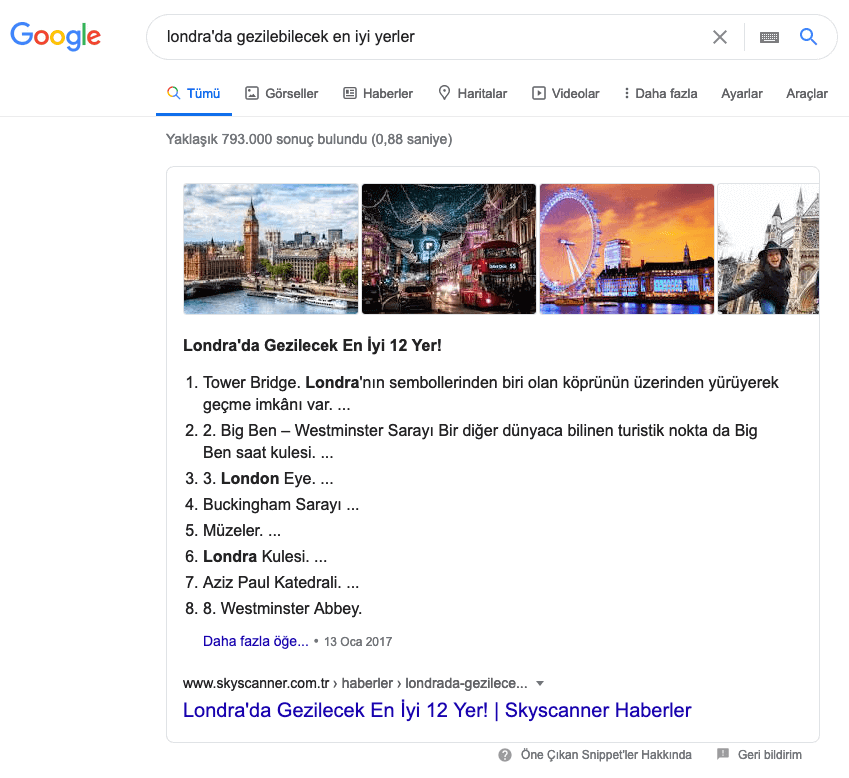Click the newspaper icon beside Haberler
849x778 pixels.
(350, 93)
